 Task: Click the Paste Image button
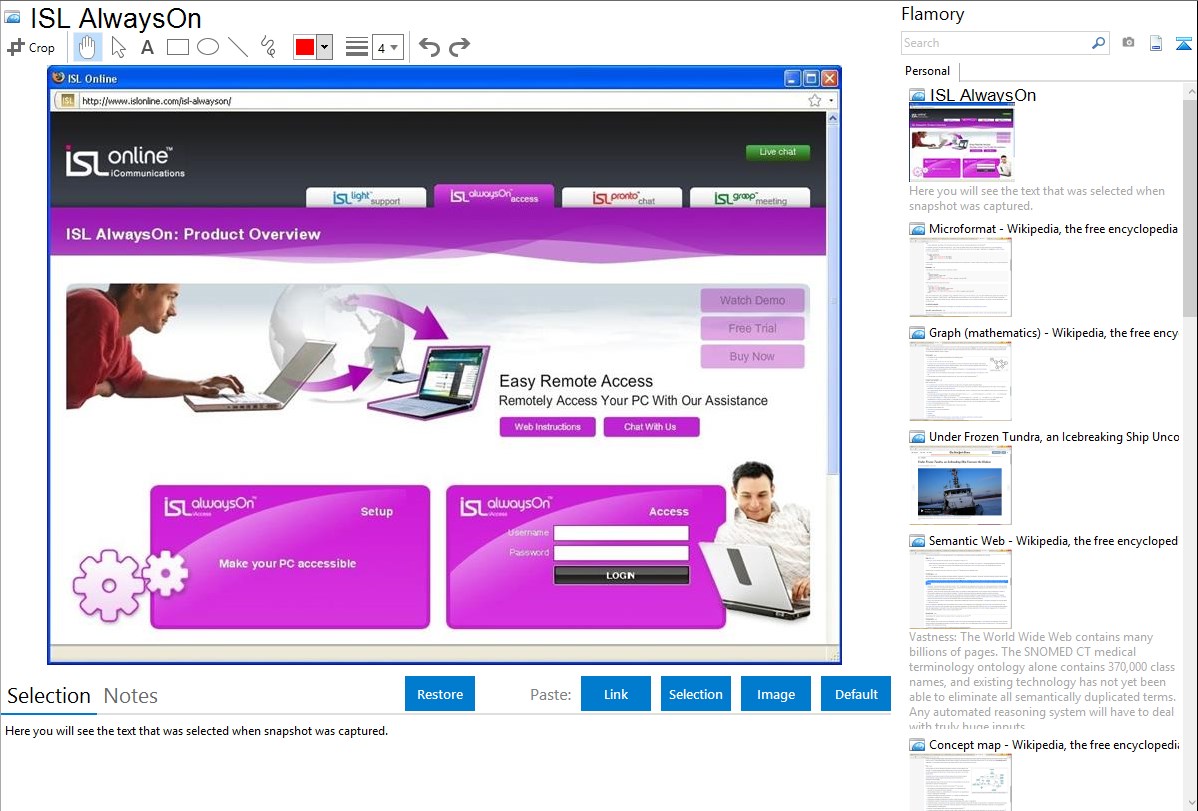pyautogui.click(x=775, y=694)
